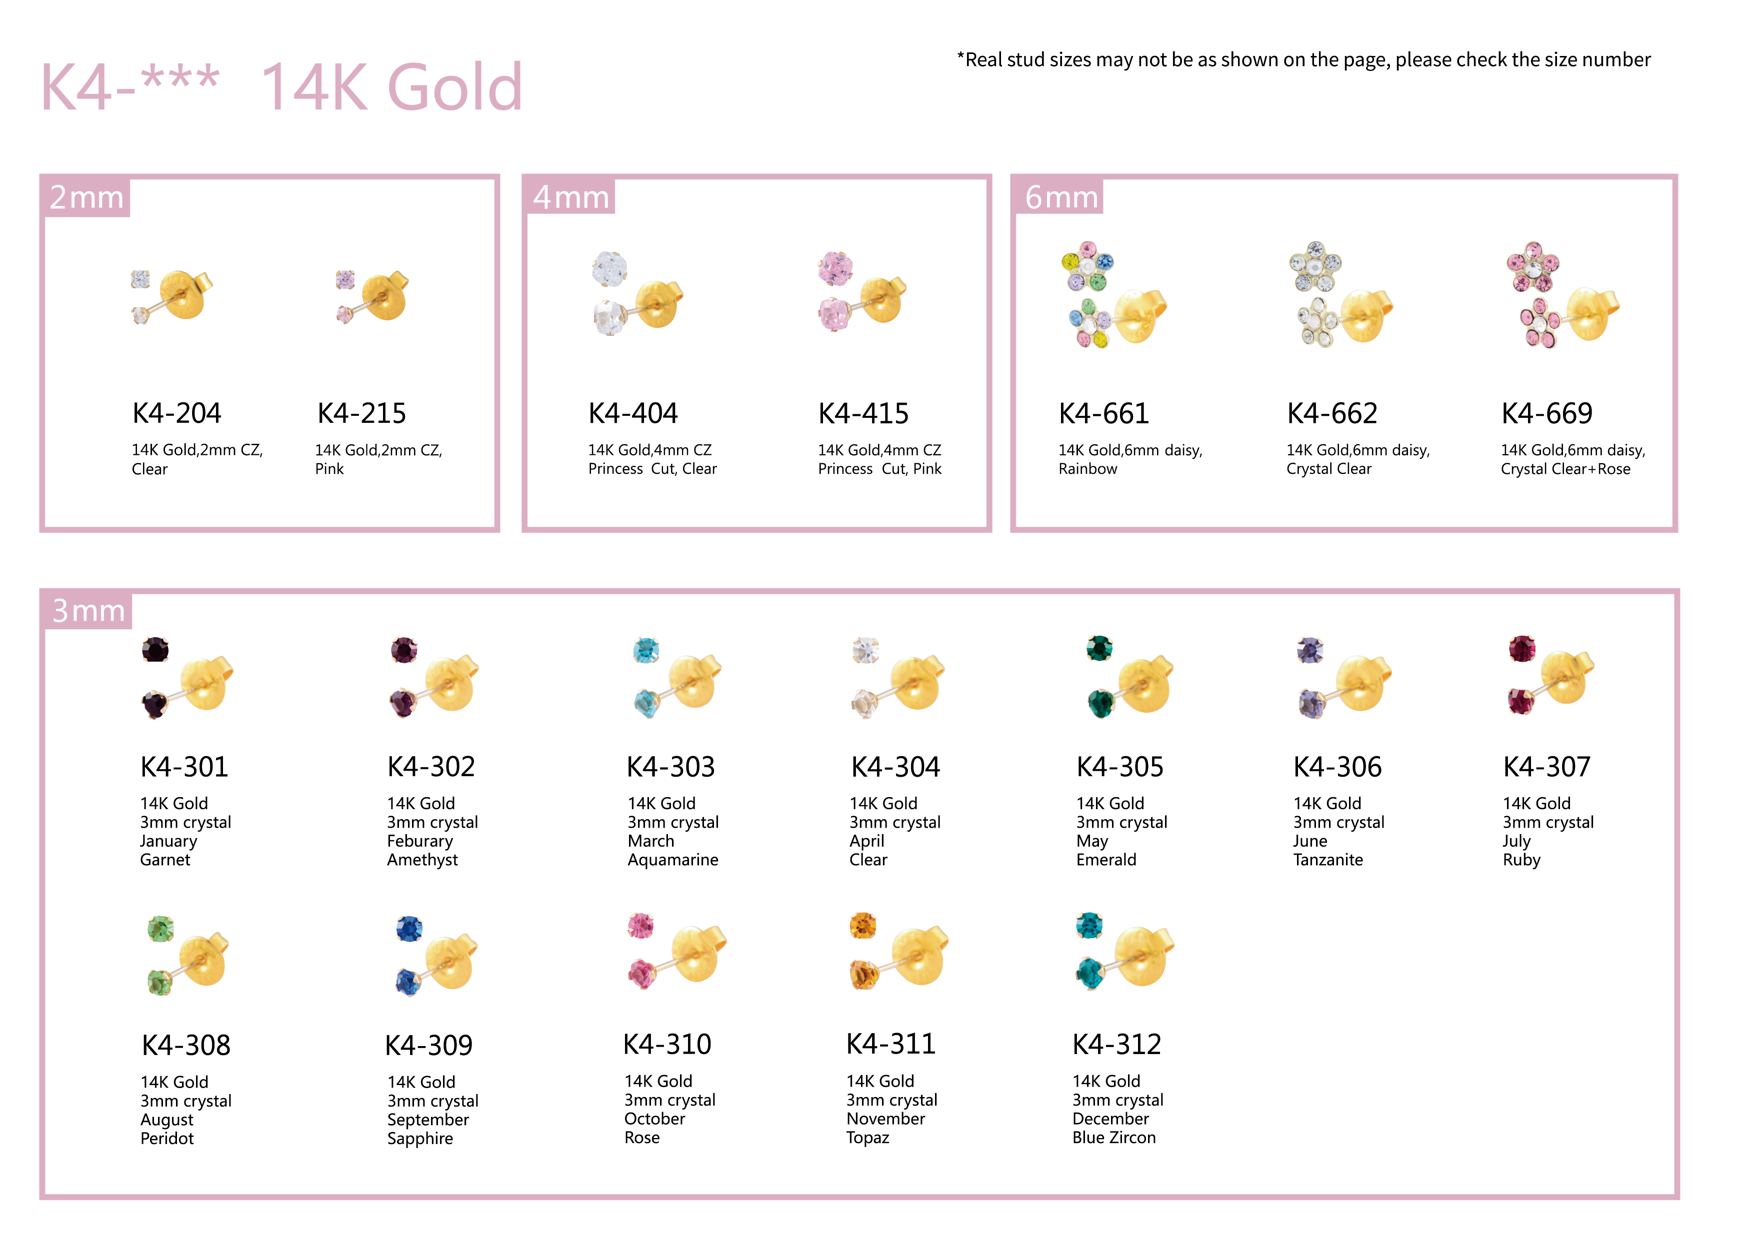
Task: Select the K4-305 emerald stud image
Action: coord(1130,677)
